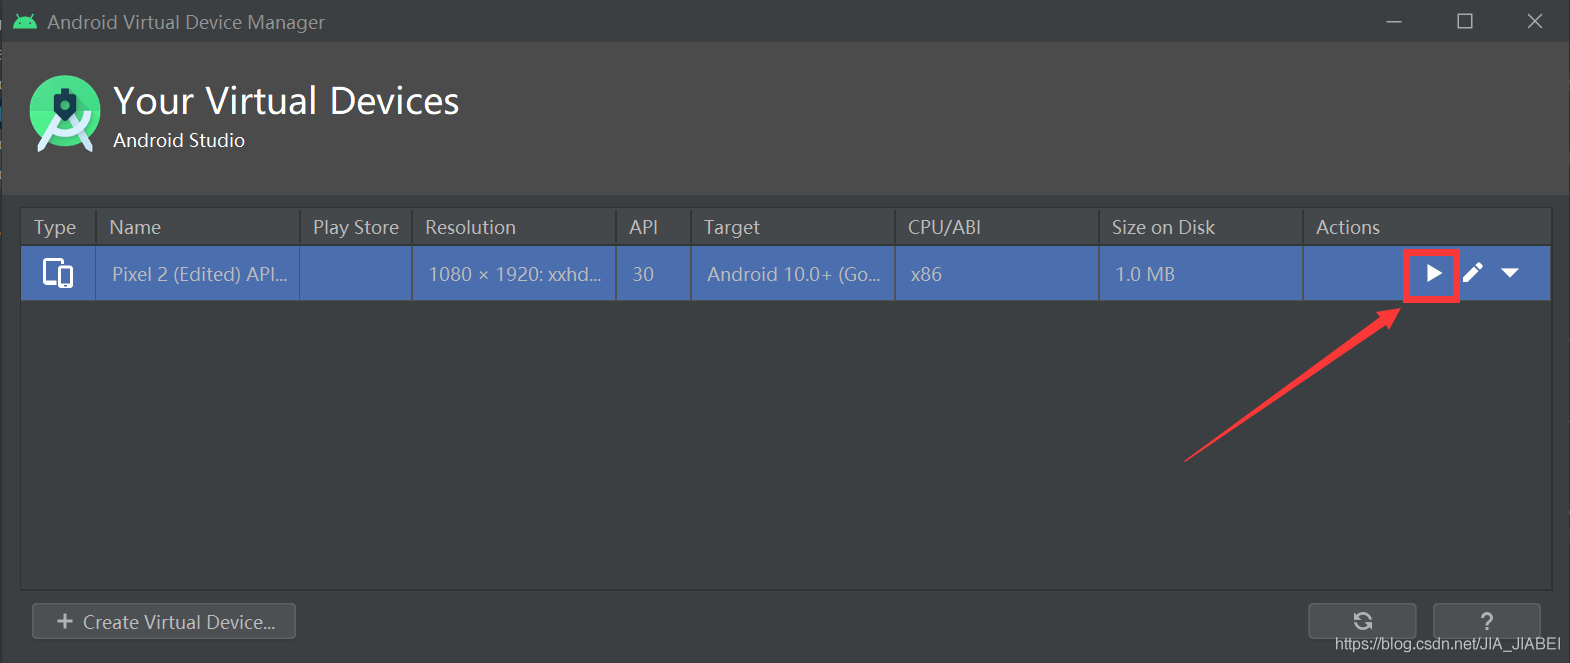Close the AVD Manager window
Viewport: 1570px width, 663px height.
click(x=1535, y=21)
